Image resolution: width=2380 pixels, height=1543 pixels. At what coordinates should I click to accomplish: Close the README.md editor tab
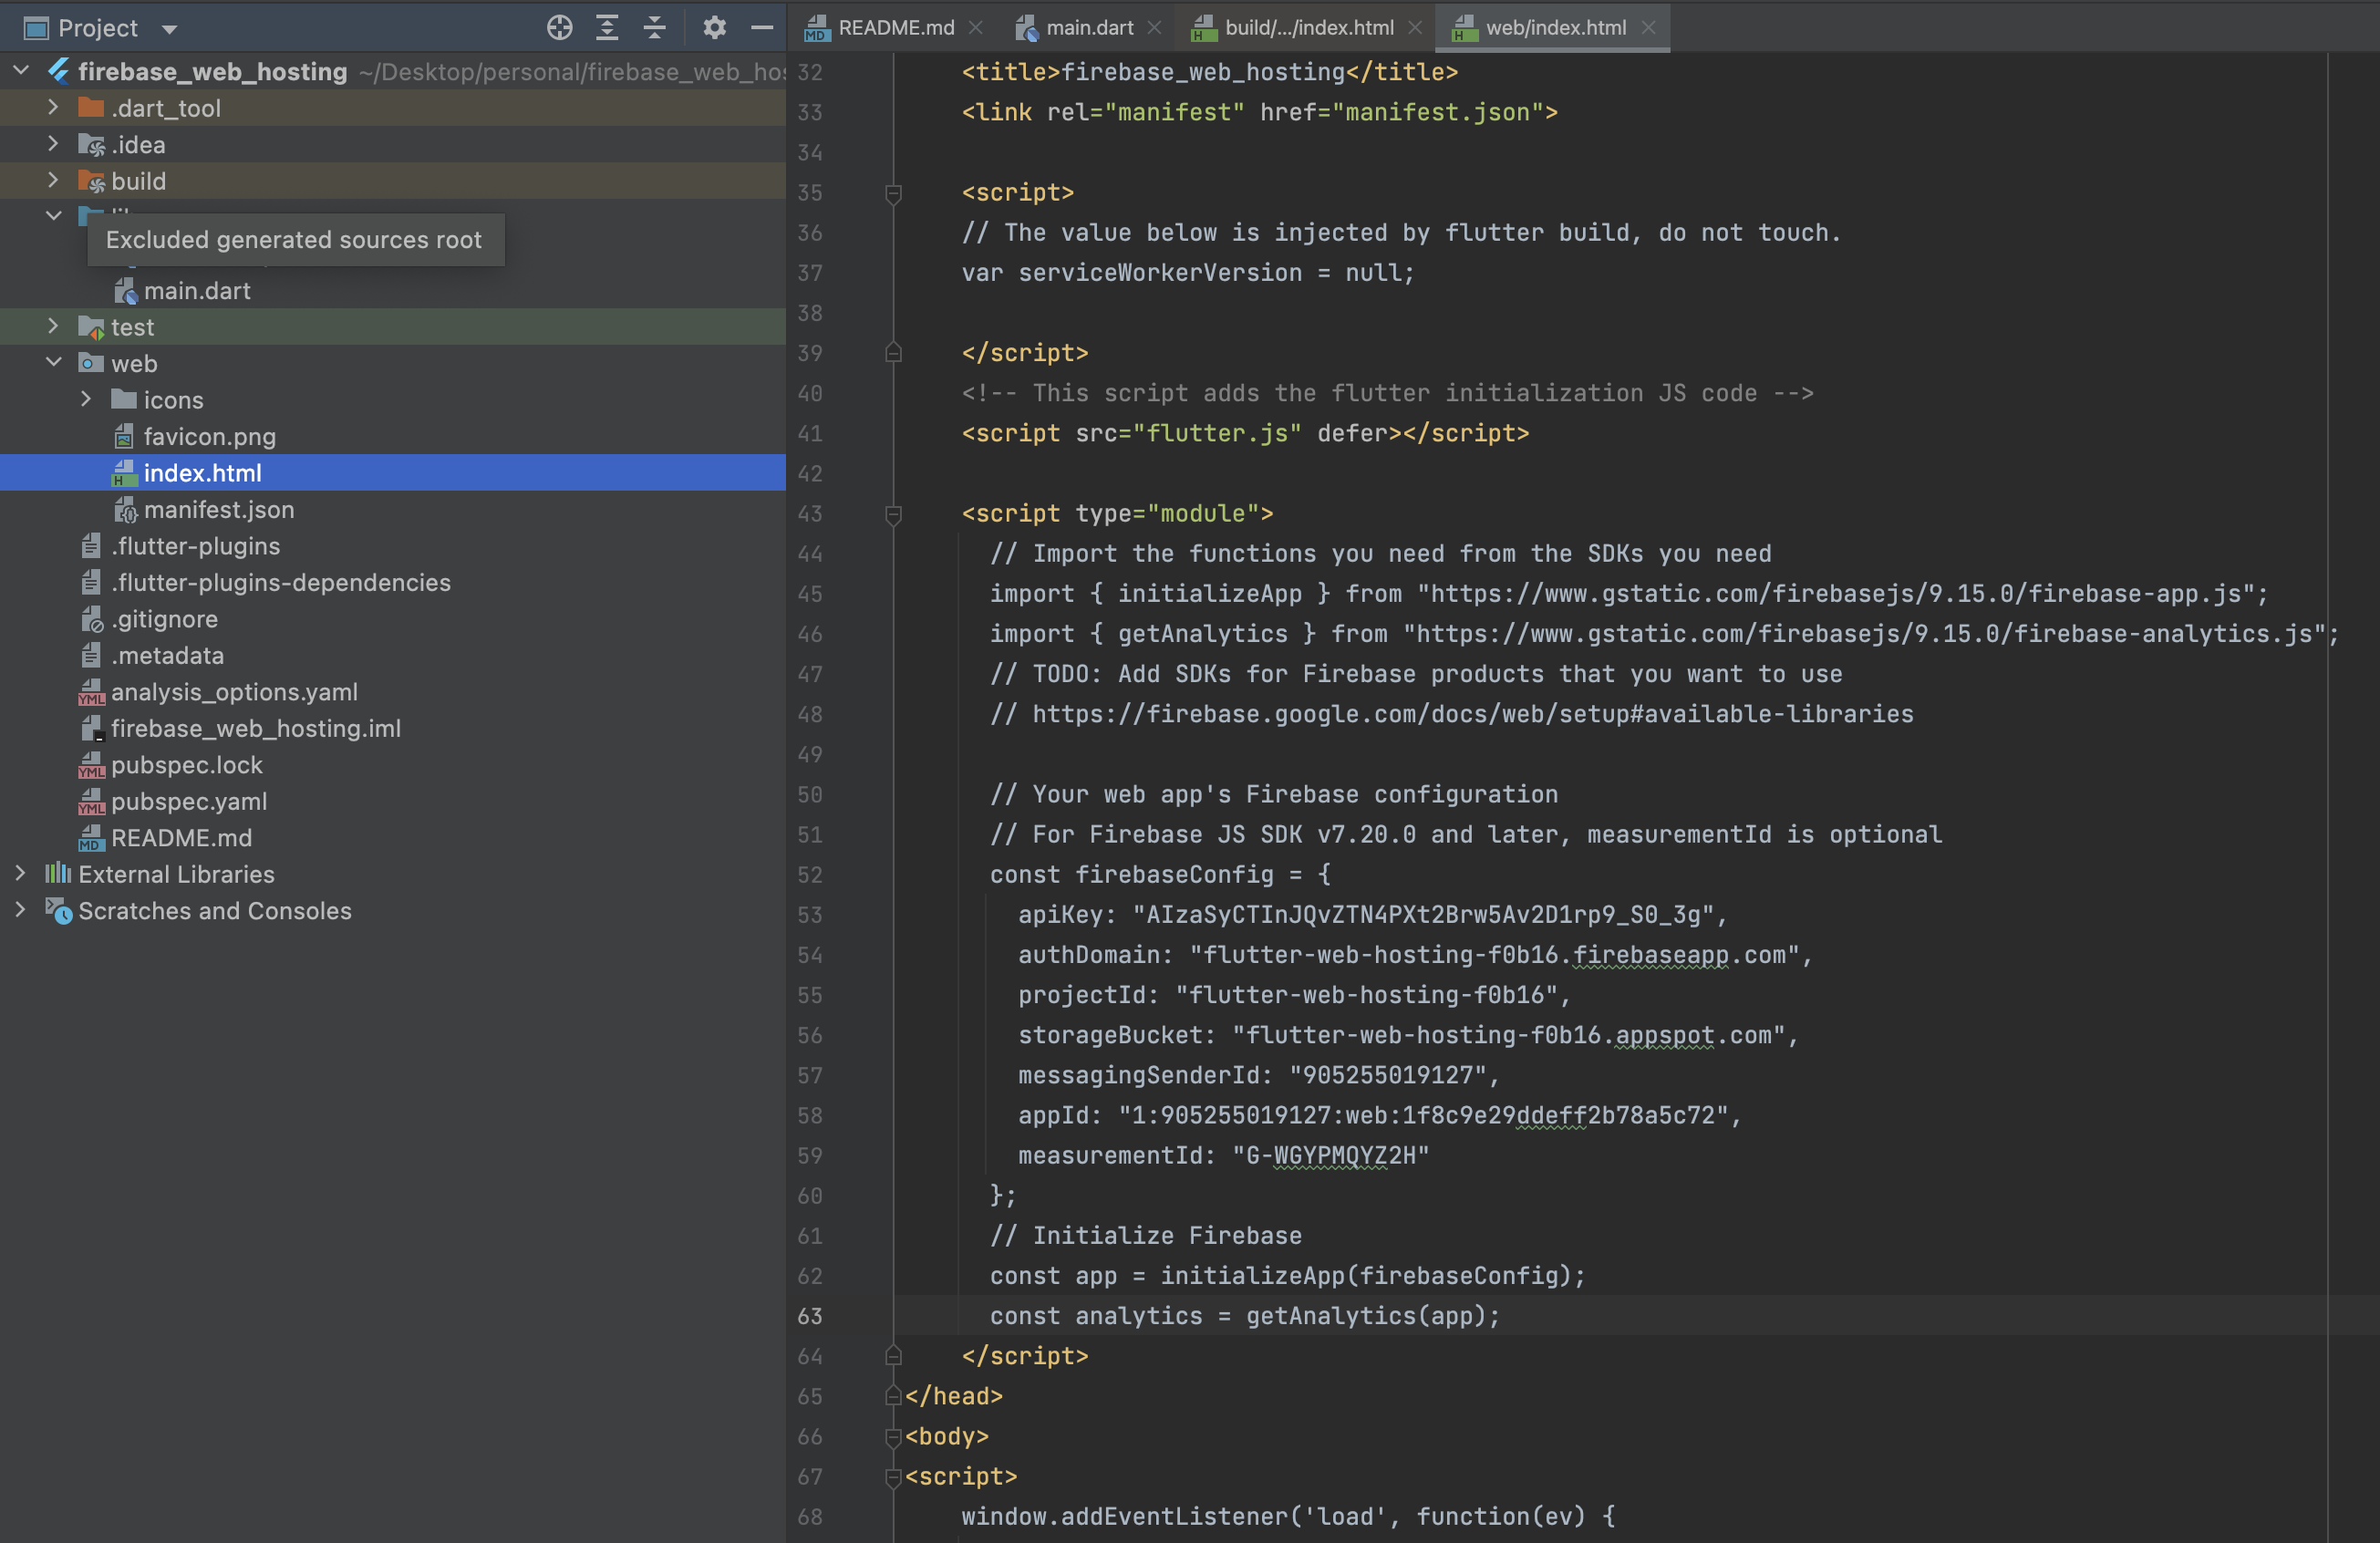976,28
